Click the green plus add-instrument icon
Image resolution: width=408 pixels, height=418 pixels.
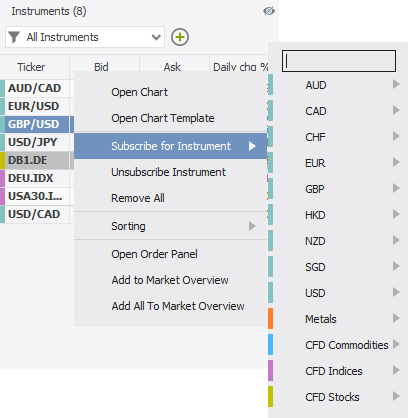point(180,37)
